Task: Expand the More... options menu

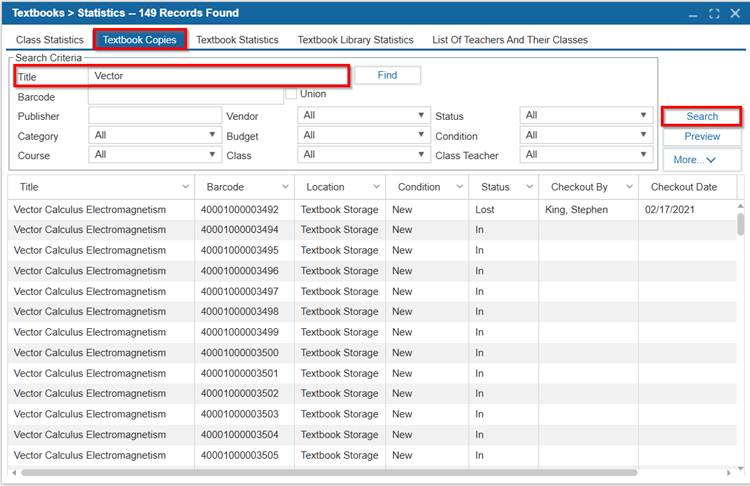Action: click(x=702, y=160)
